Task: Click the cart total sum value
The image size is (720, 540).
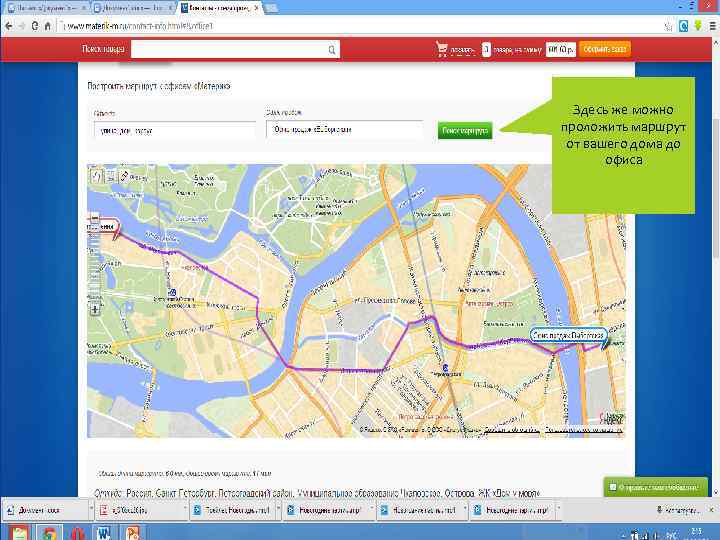Action: (561, 49)
